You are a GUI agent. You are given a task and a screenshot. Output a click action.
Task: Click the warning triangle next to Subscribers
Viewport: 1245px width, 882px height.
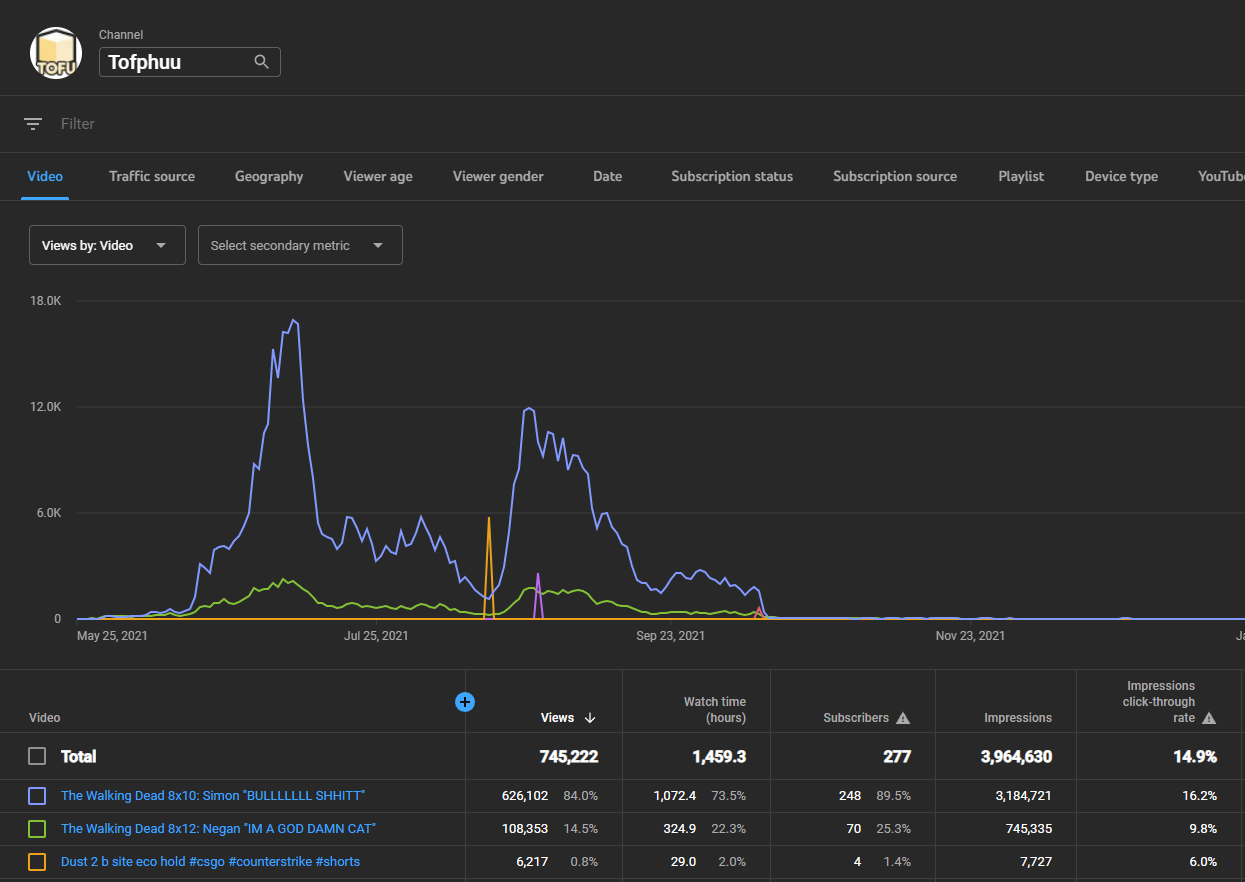tap(903, 718)
